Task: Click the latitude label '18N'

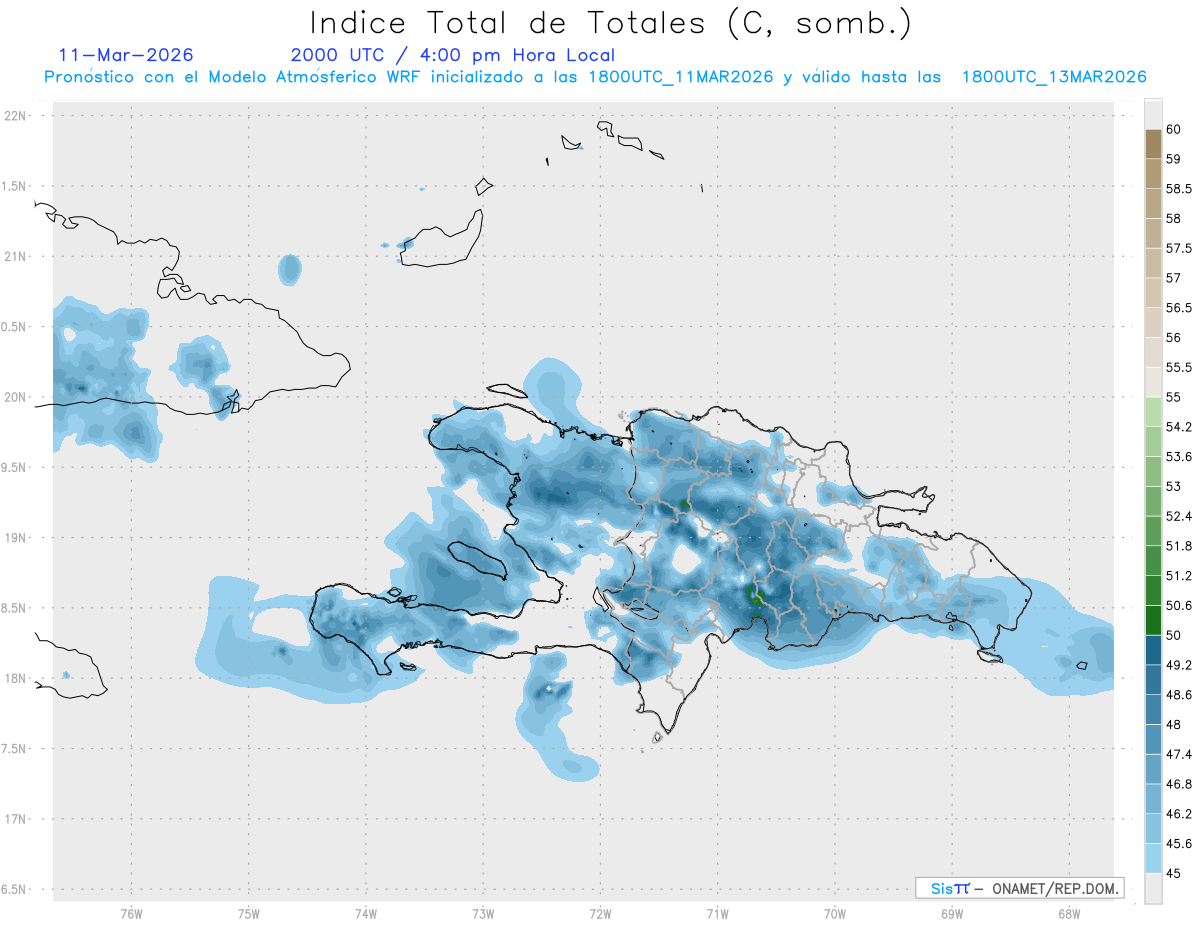Action: click(x=16, y=678)
